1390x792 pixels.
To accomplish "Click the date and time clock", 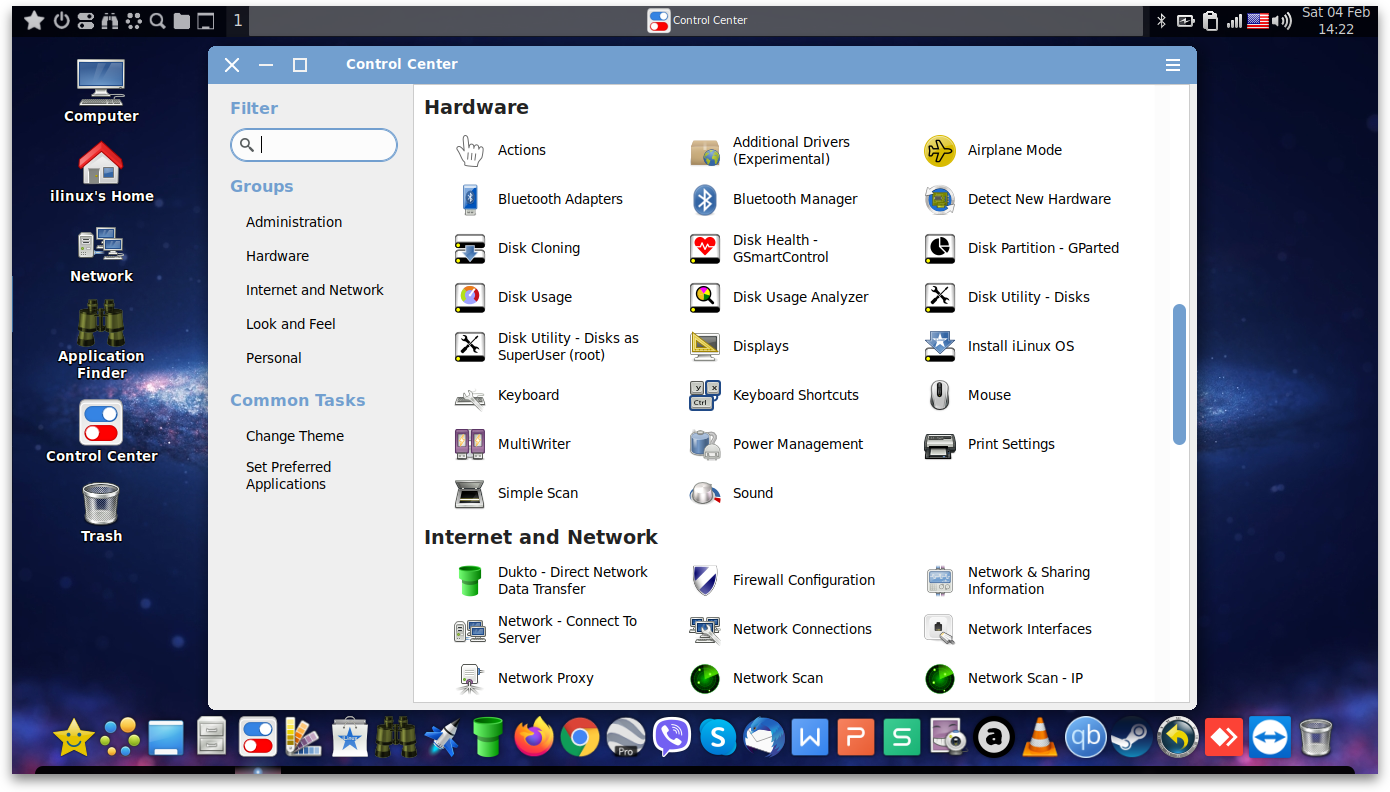I will click(1336, 21).
